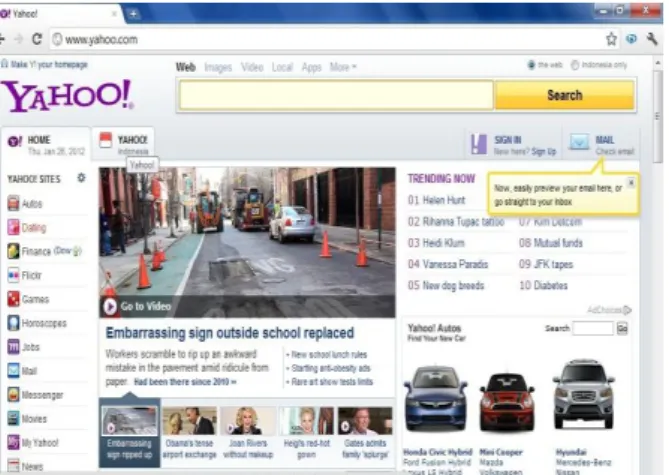This screenshot has width=669, height=475.
Task: Select 'Obama's tense airport exchange' thumbnail
Action: [189, 433]
